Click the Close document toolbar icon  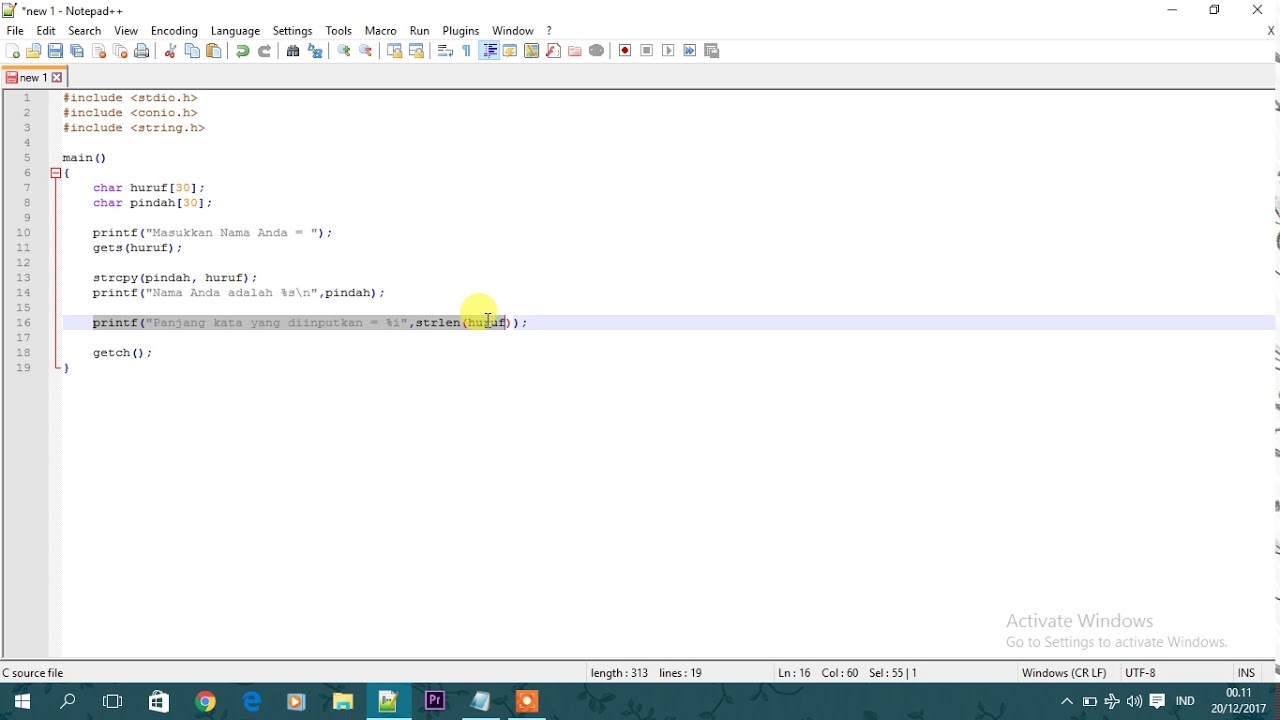(x=99, y=51)
